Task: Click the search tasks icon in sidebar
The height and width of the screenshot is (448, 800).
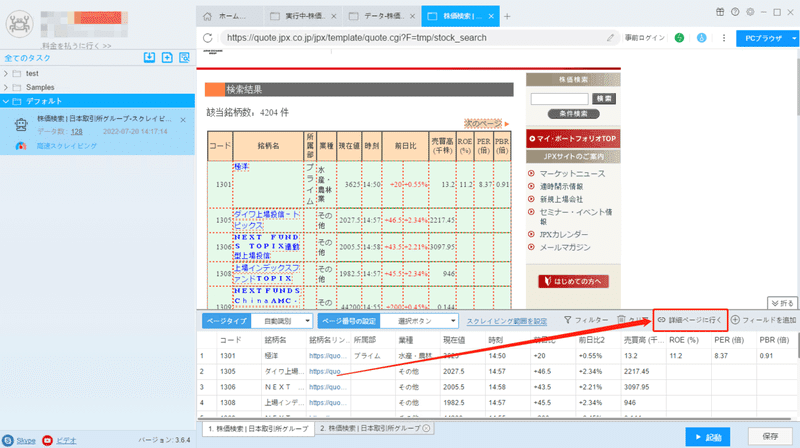Action: [184, 58]
